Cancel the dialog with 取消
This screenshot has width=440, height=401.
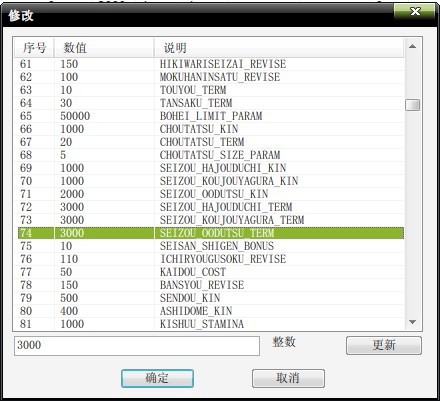point(288,378)
